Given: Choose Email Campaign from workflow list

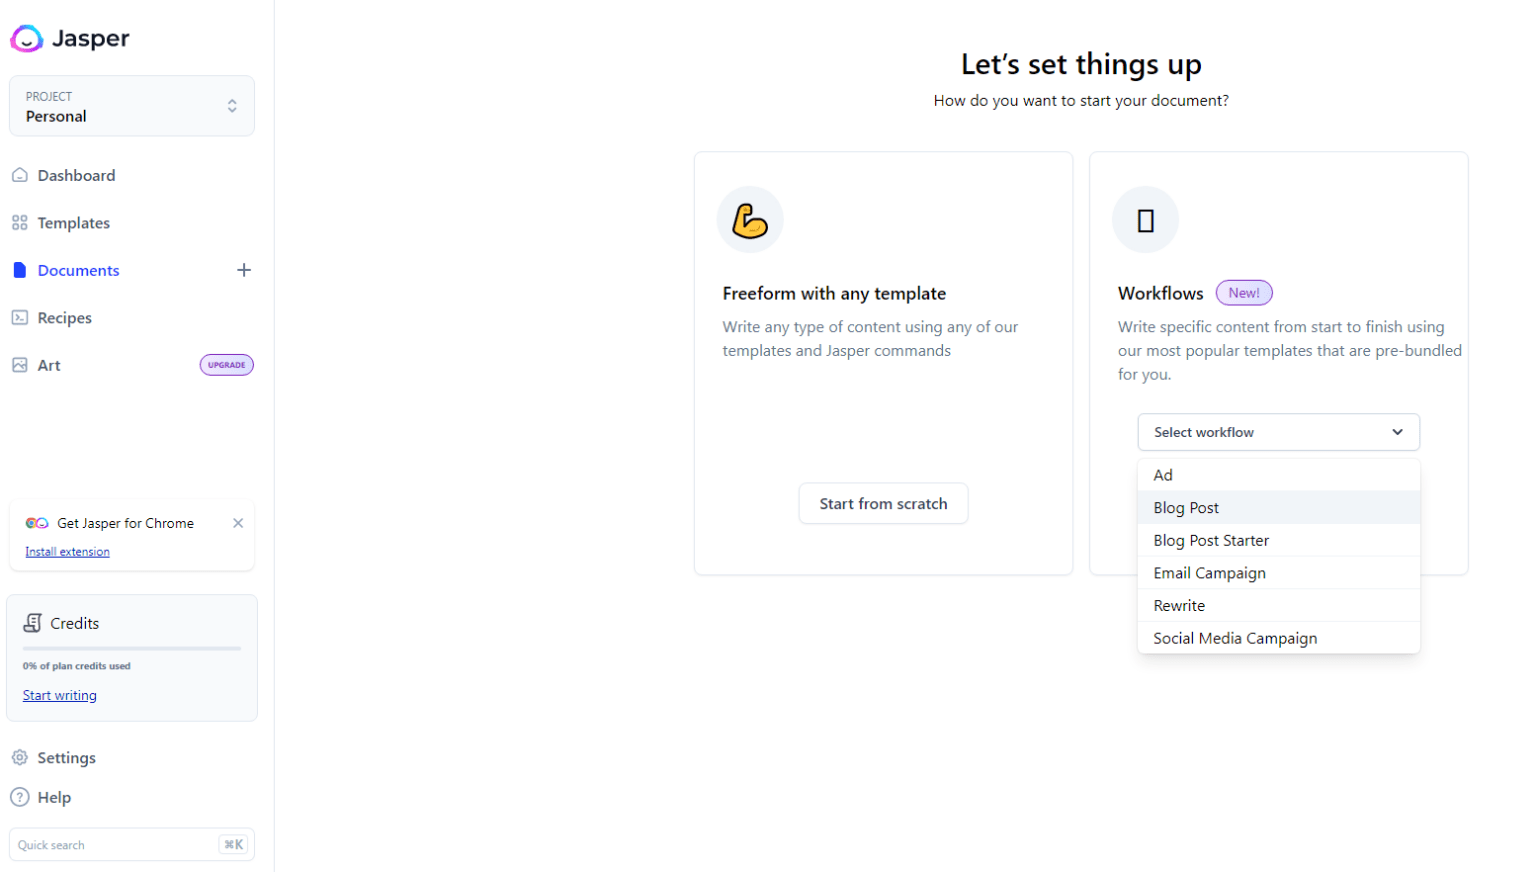Looking at the screenshot, I should (1209, 573).
